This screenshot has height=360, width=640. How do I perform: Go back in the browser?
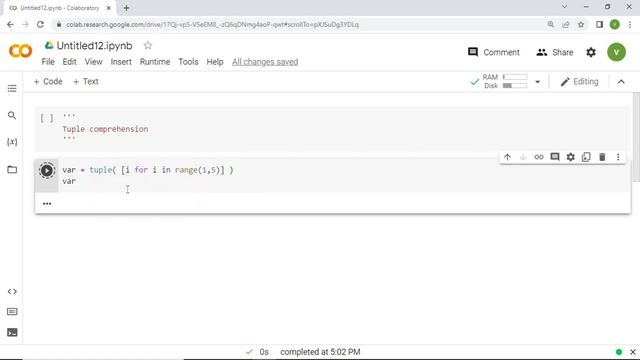click(10, 24)
